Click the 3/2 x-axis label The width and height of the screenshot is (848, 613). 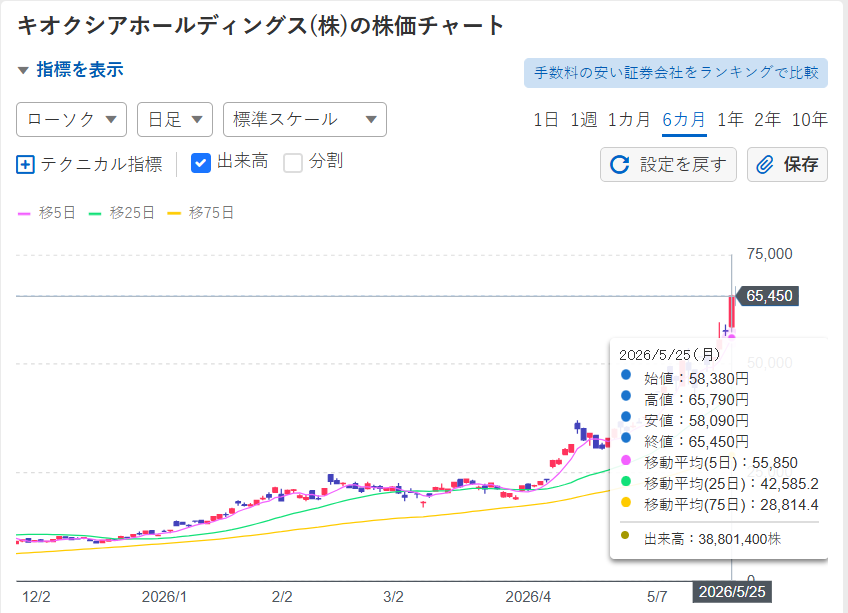[x=393, y=597]
